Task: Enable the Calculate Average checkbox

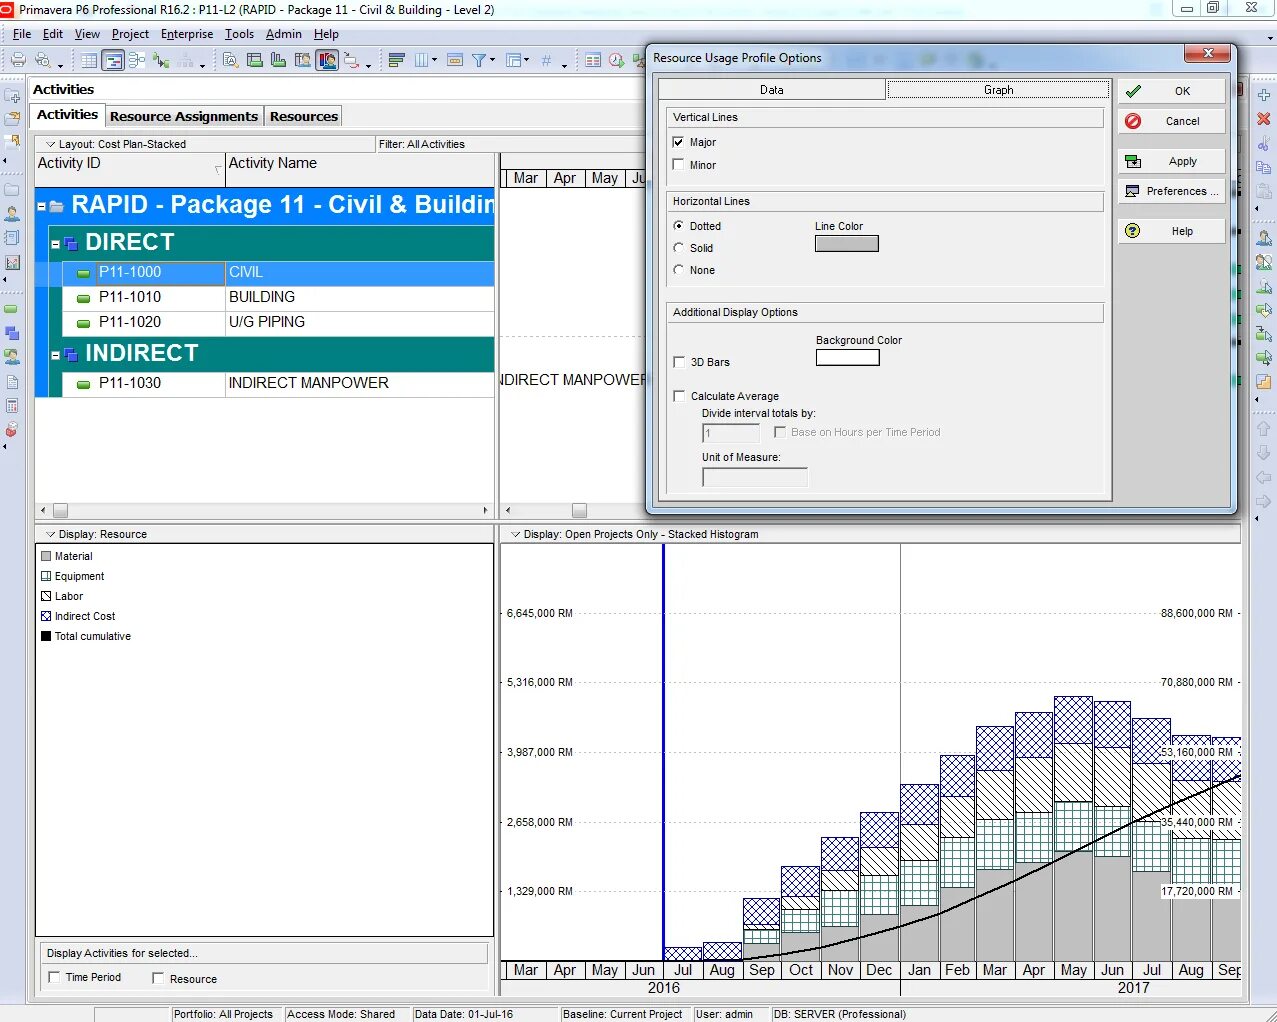Action: click(x=680, y=396)
